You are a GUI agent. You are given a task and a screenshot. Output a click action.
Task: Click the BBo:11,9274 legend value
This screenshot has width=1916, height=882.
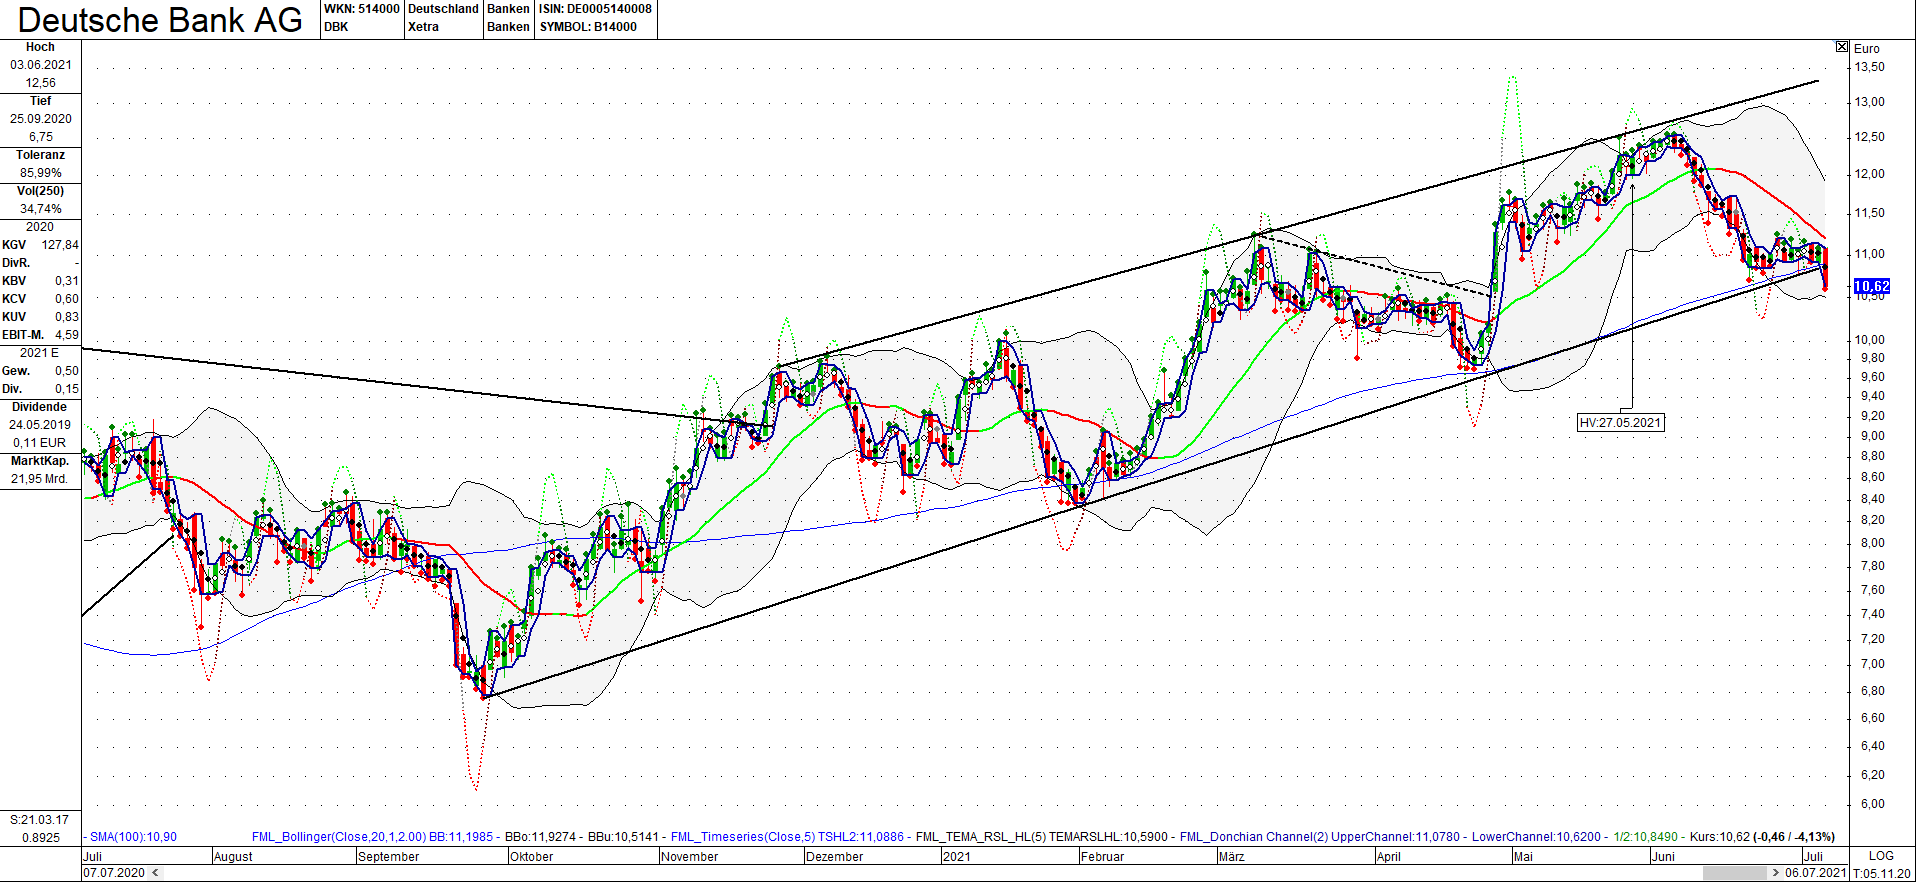tap(540, 837)
